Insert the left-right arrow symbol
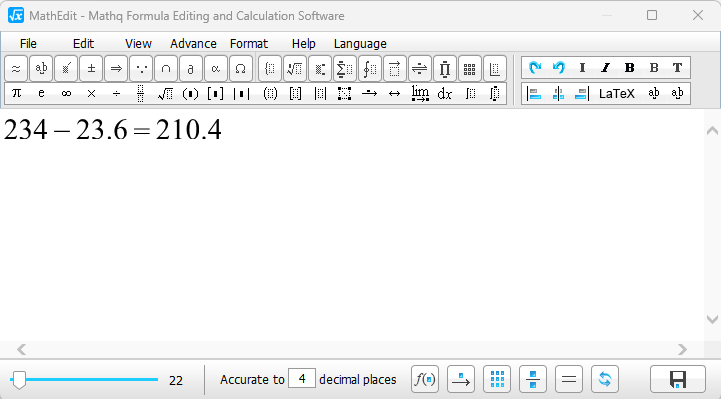Screen dimensions: 721x399 point(395,93)
